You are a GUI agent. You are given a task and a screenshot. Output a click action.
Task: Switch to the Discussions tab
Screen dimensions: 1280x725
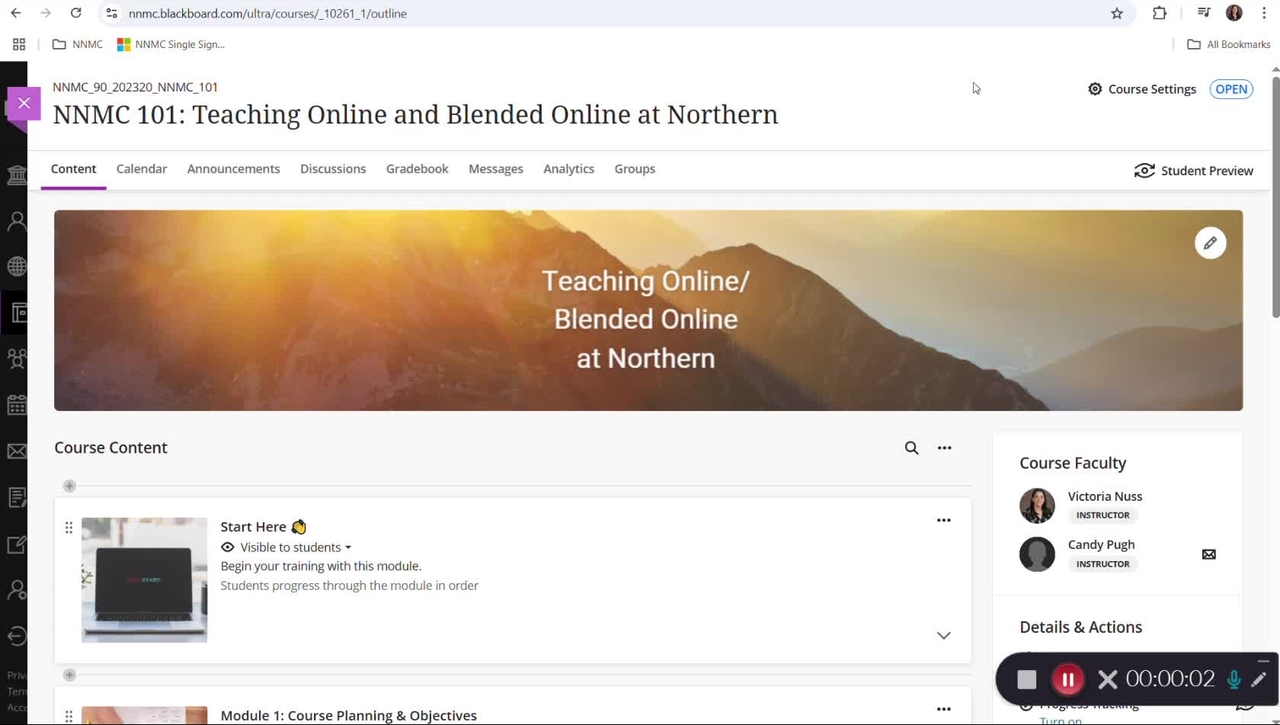coord(333,169)
